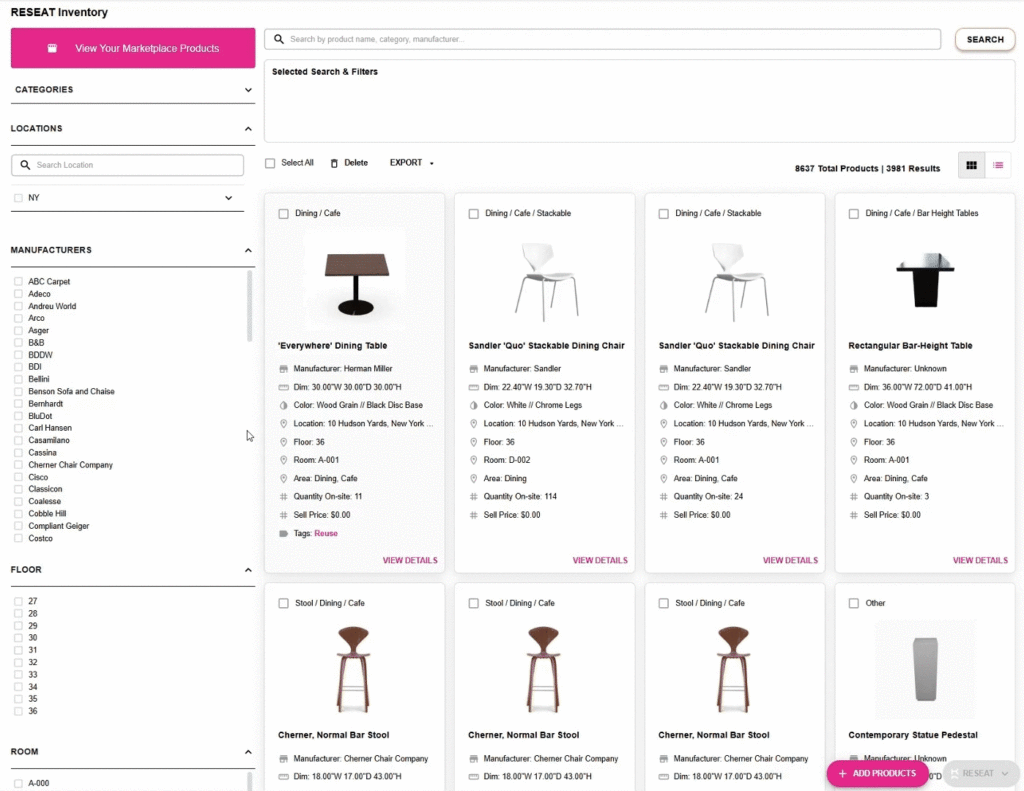Click the Contemporary Statue Pedestal thumbnail
This screenshot has width=1024, height=791.
coord(924,662)
